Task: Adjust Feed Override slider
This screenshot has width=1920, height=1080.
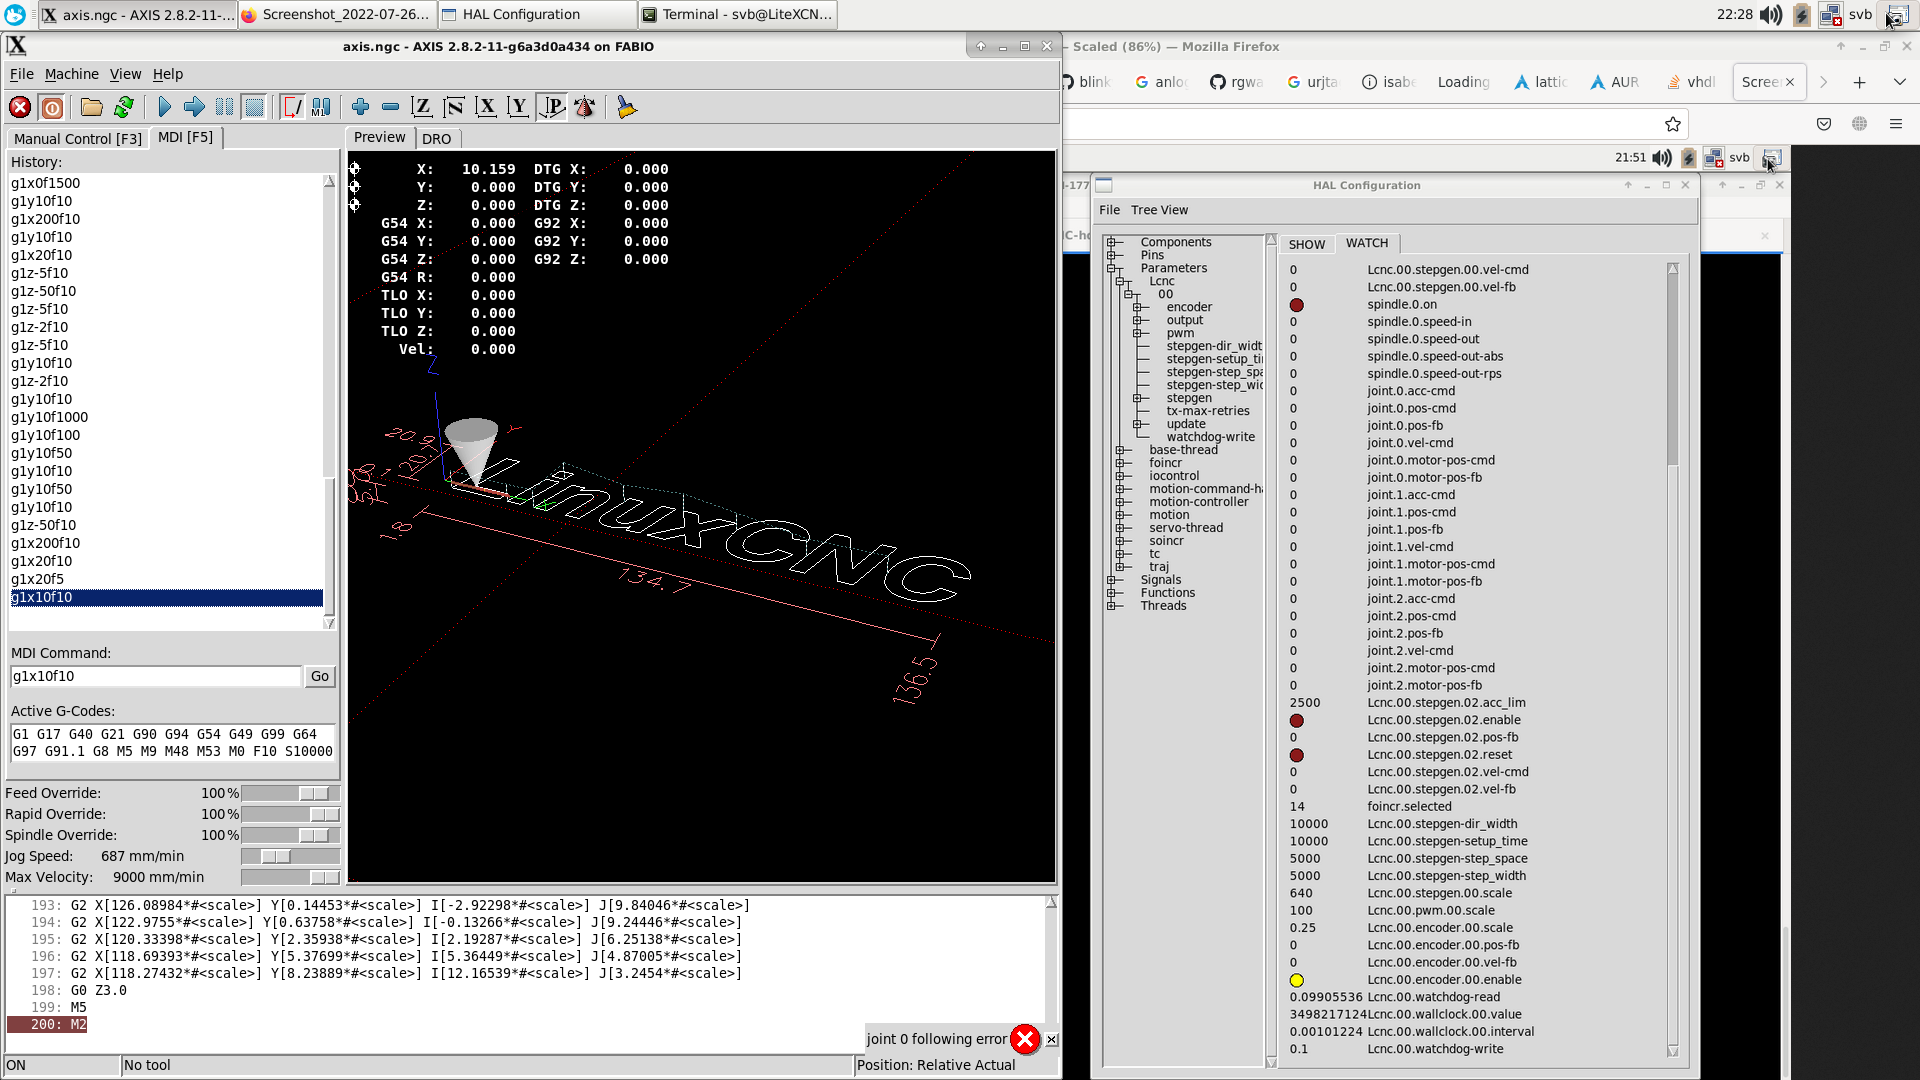Action: 314,793
